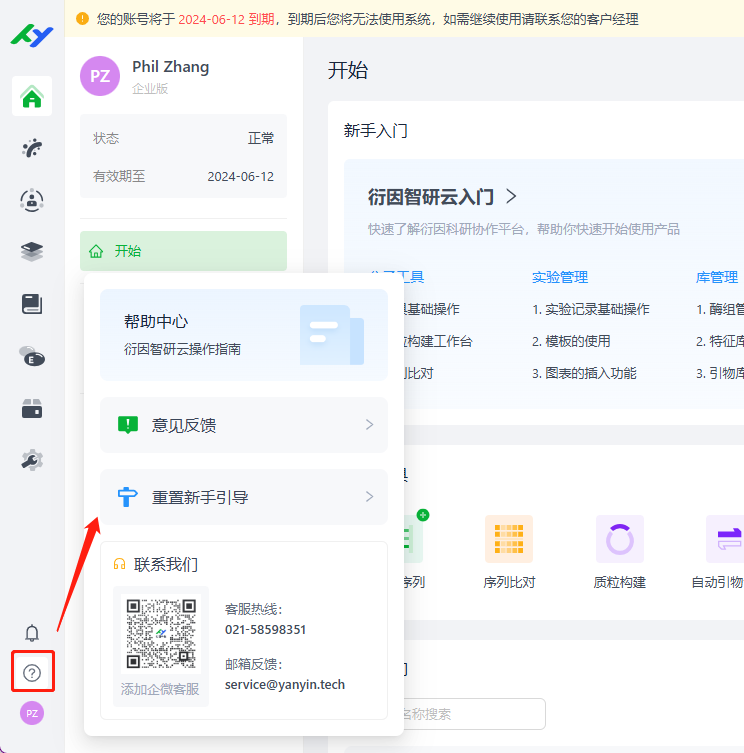The width and height of the screenshot is (744, 753).
Task: Click the name search input field
Action: pyautogui.click(x=473, y=714)
